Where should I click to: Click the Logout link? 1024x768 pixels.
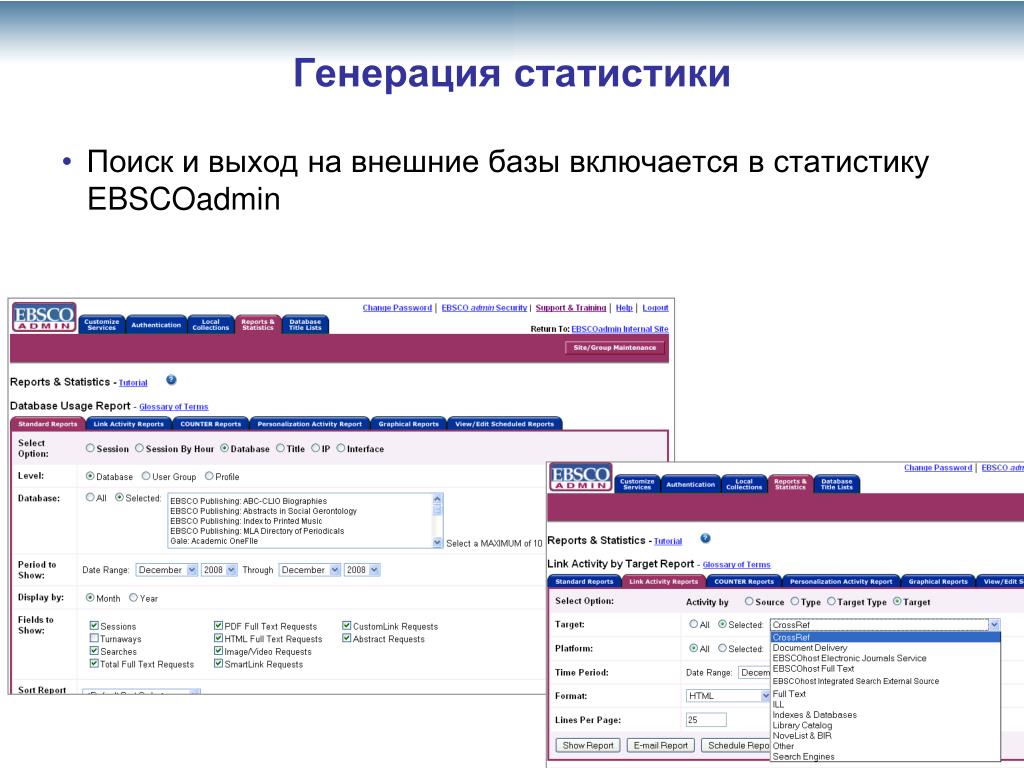655,308
